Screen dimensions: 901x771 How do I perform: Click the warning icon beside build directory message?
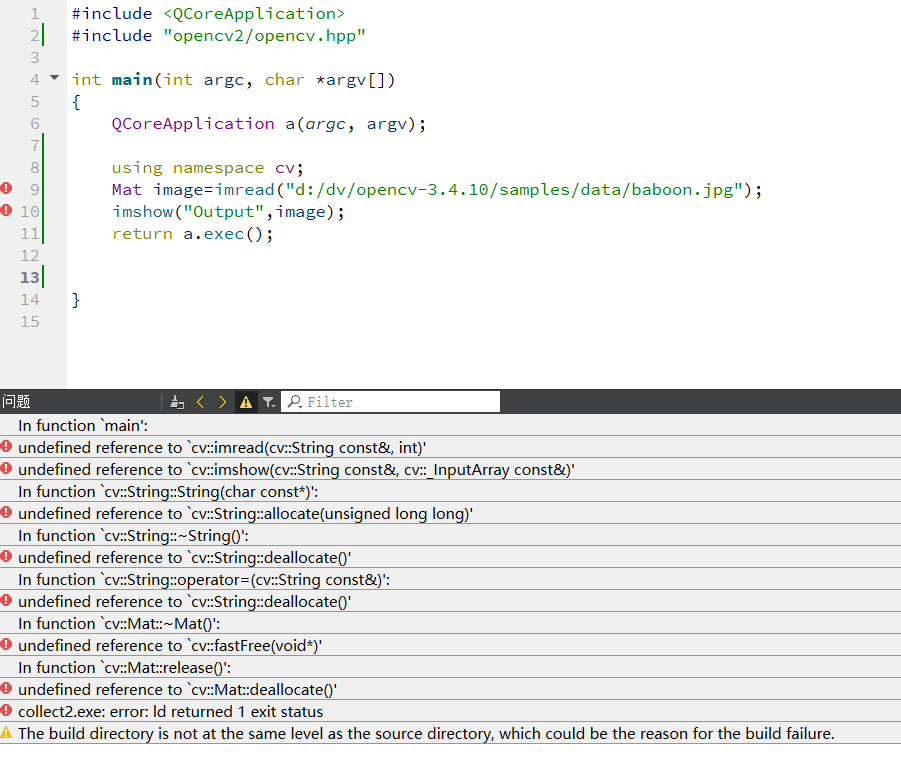coord(6,733)
